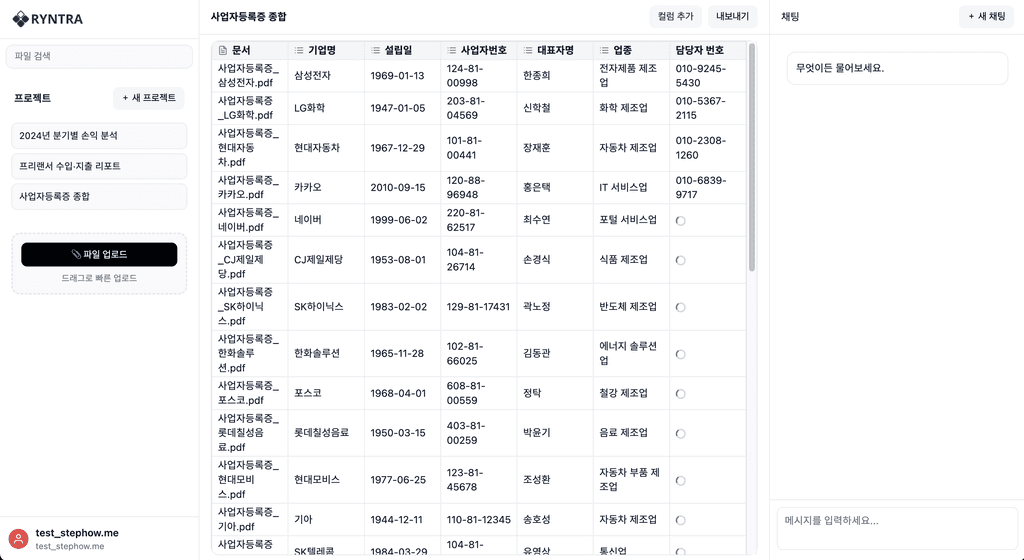Click contact number 010-9245-5430

pos(708,76)
